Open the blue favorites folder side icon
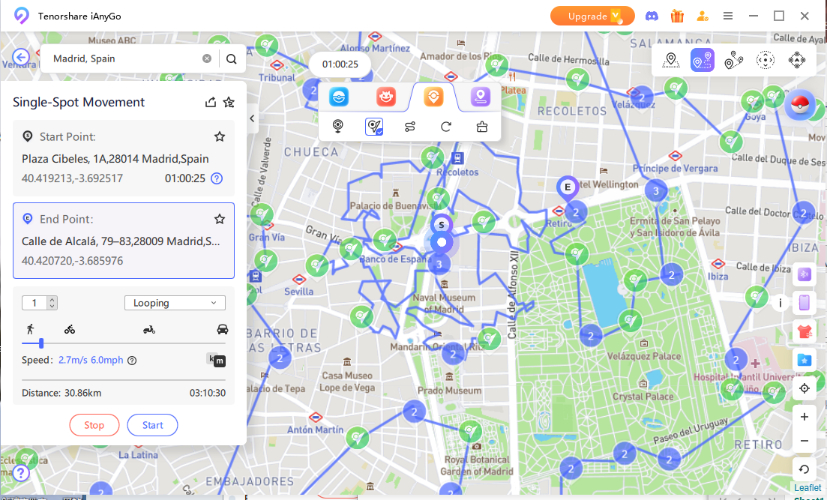Viewport: 827px width, 500px height. click(804, 360)
